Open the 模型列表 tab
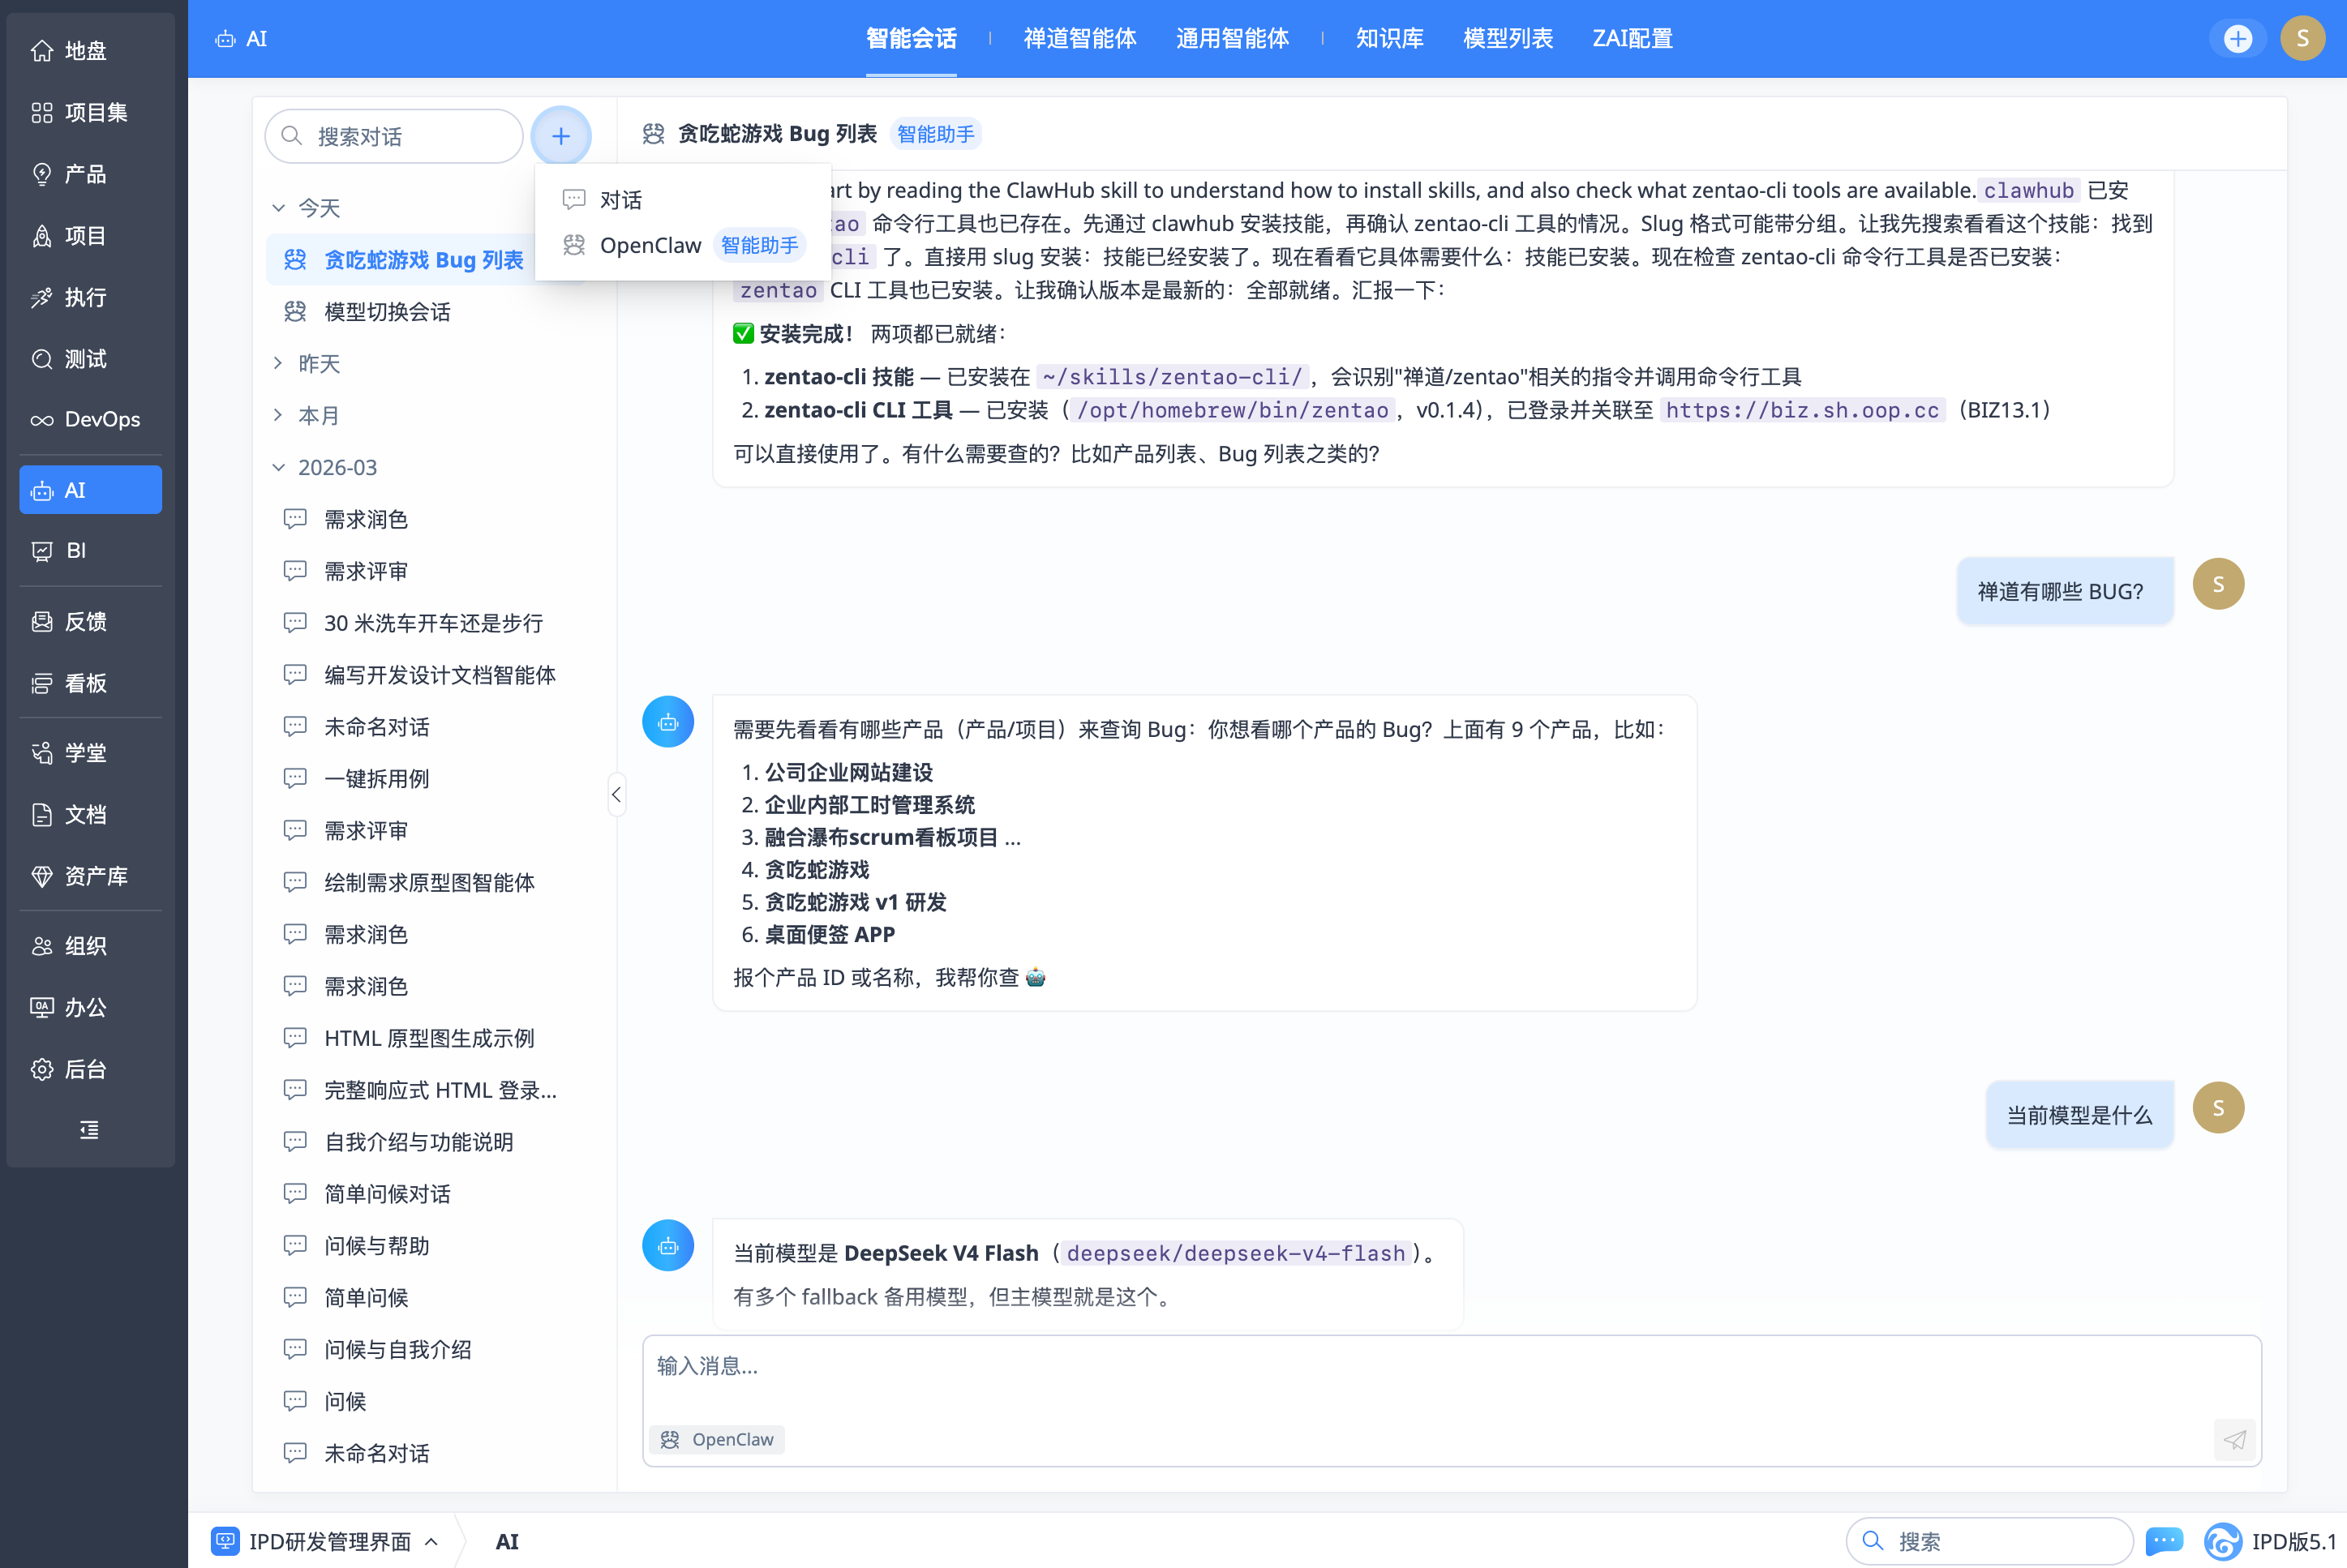The width and height of the screenshot is (2347, 1568). pyautogui.click(x=1508, y=39)
